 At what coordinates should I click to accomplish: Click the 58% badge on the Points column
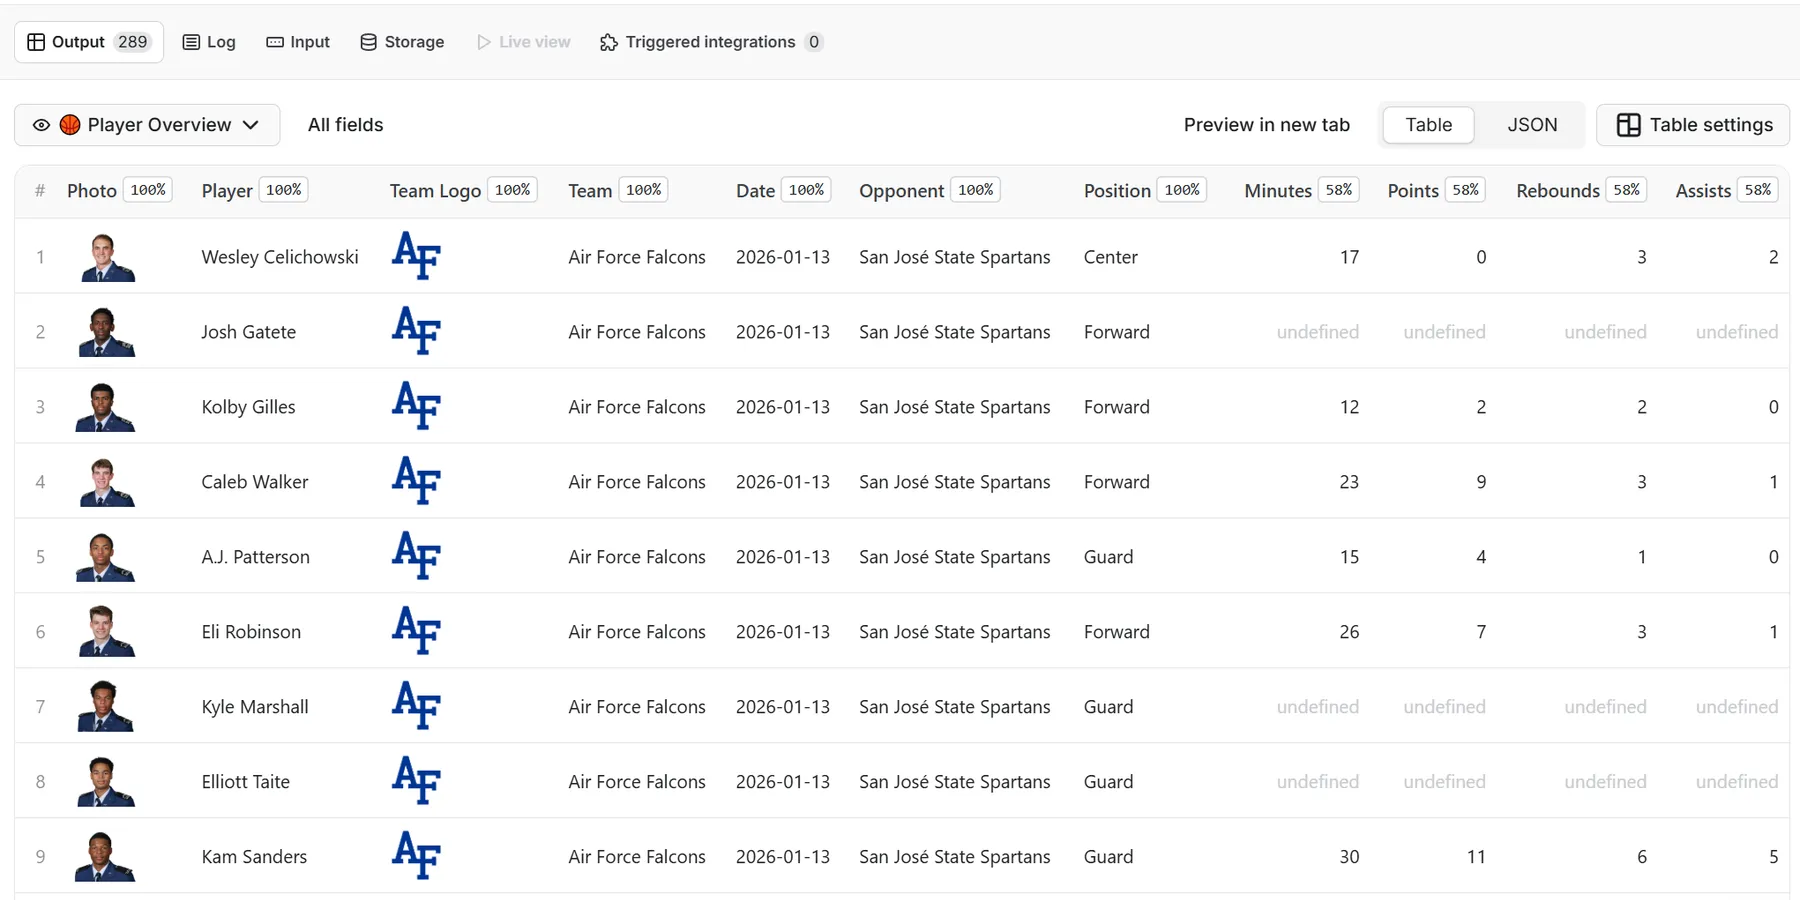1466,189
